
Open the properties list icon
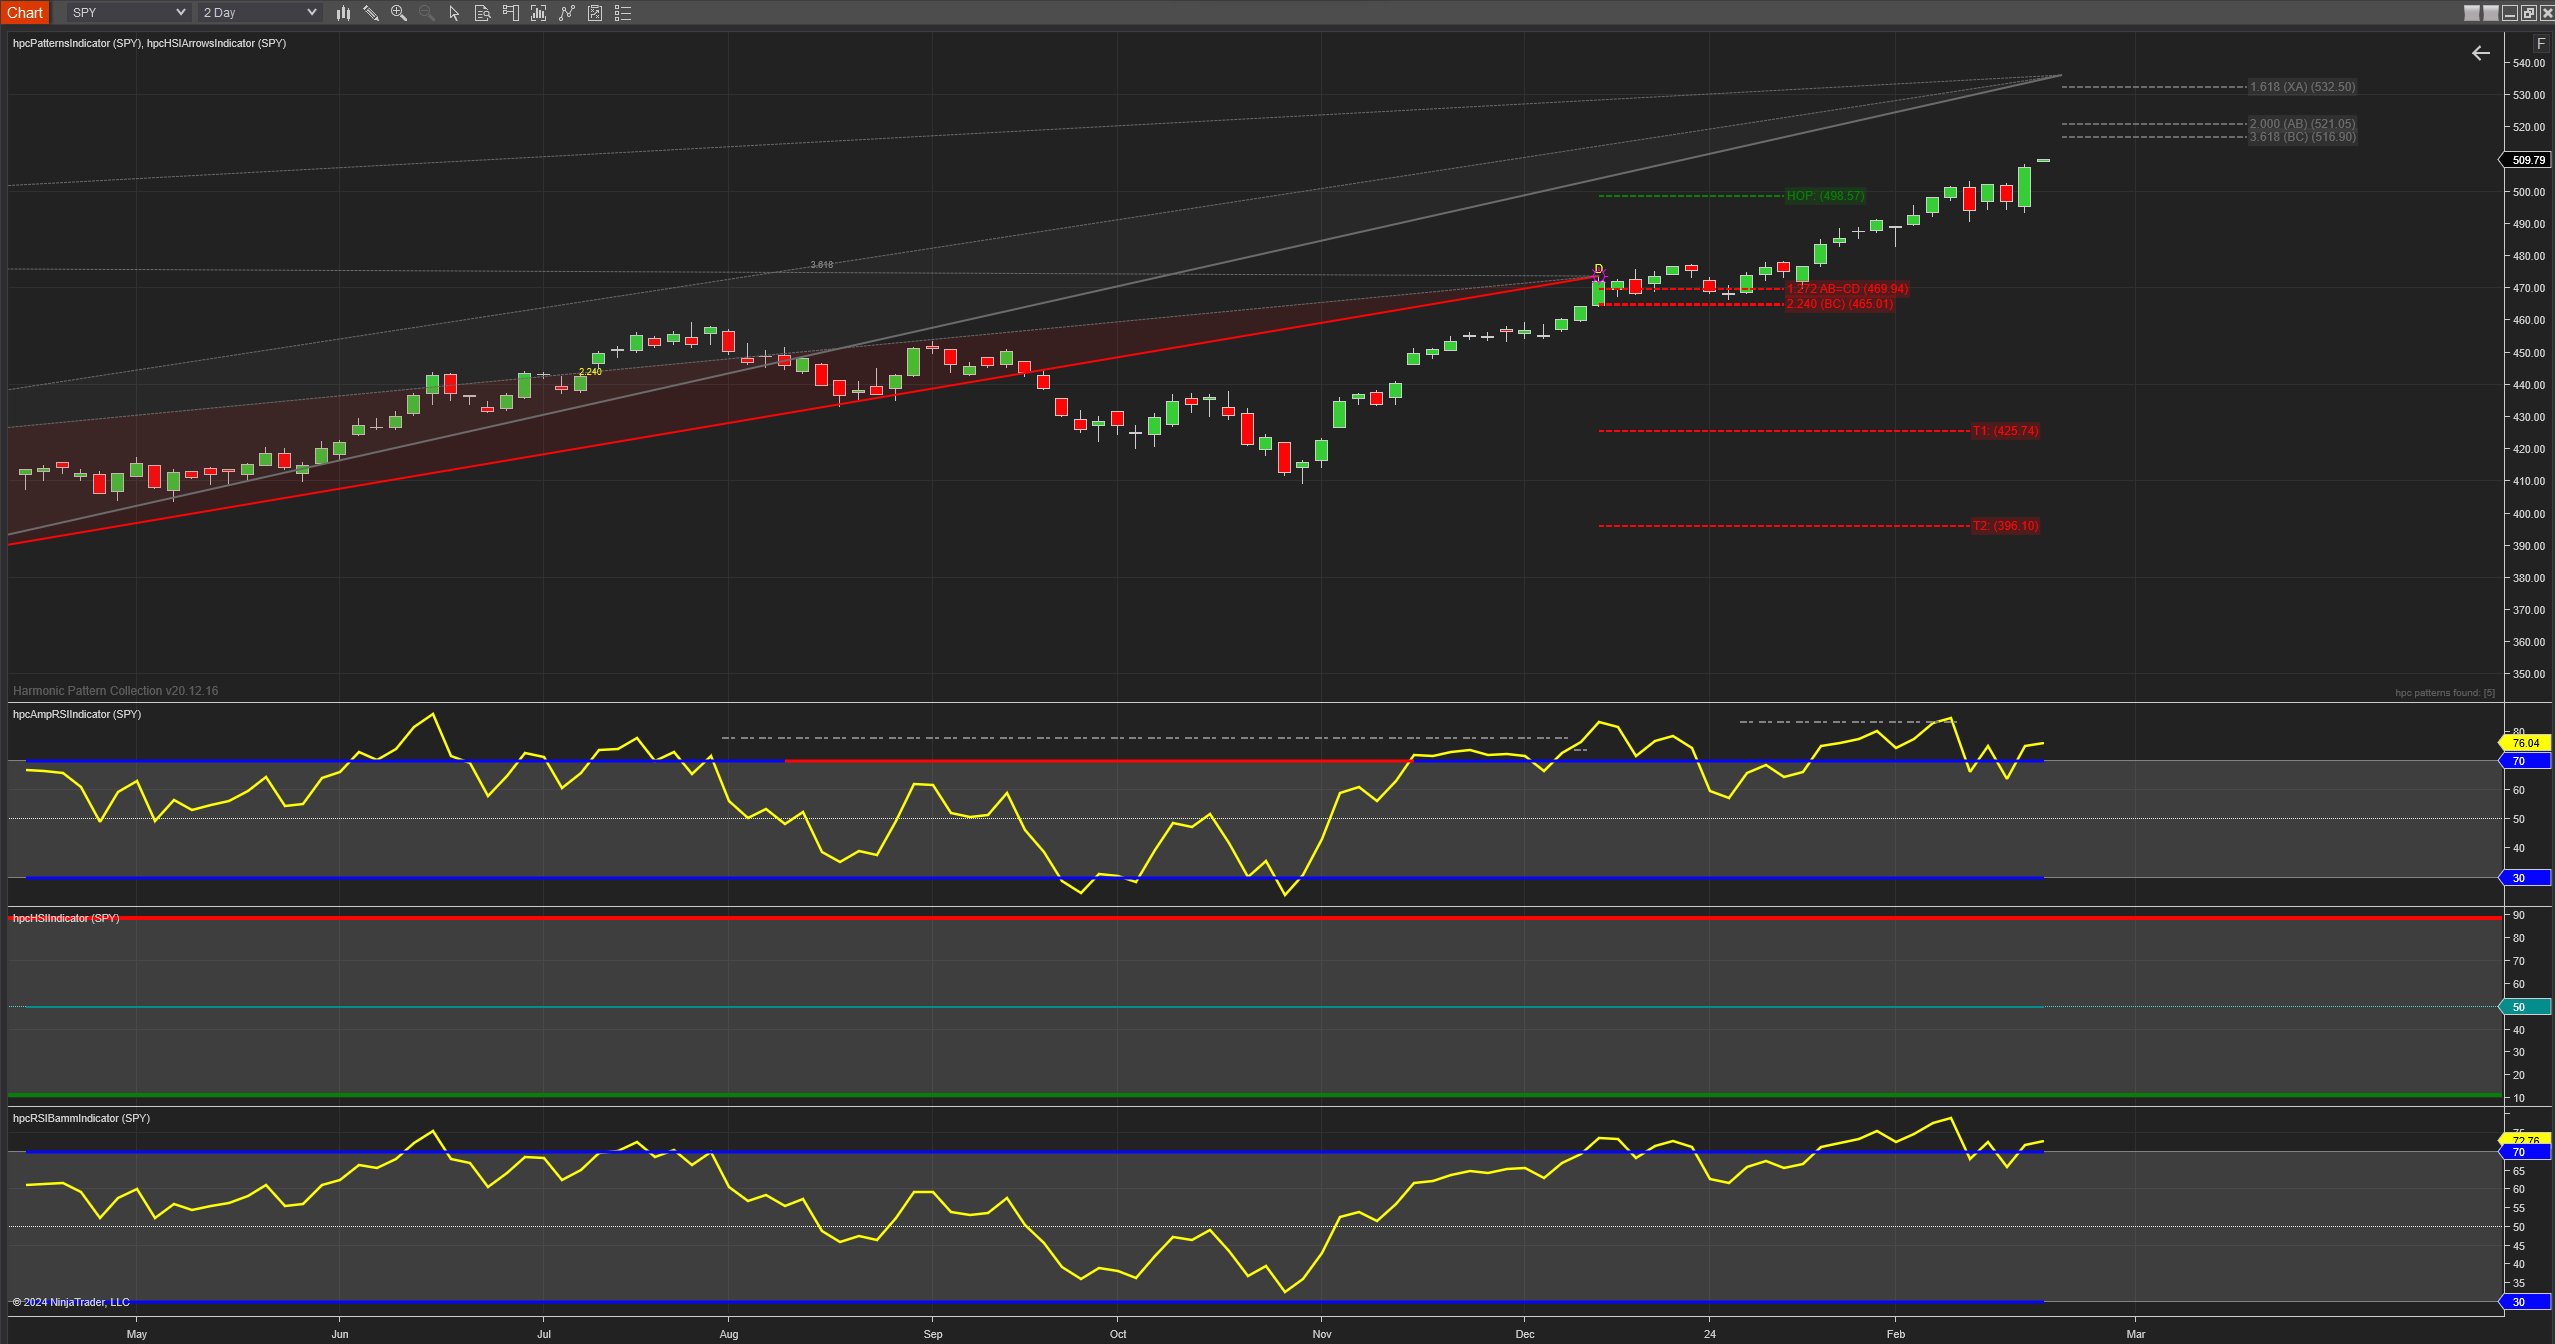click(x=623, y=13)
